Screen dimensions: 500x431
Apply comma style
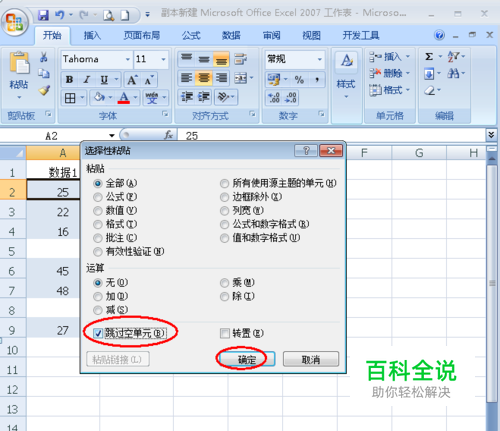[x=317, y=79]
